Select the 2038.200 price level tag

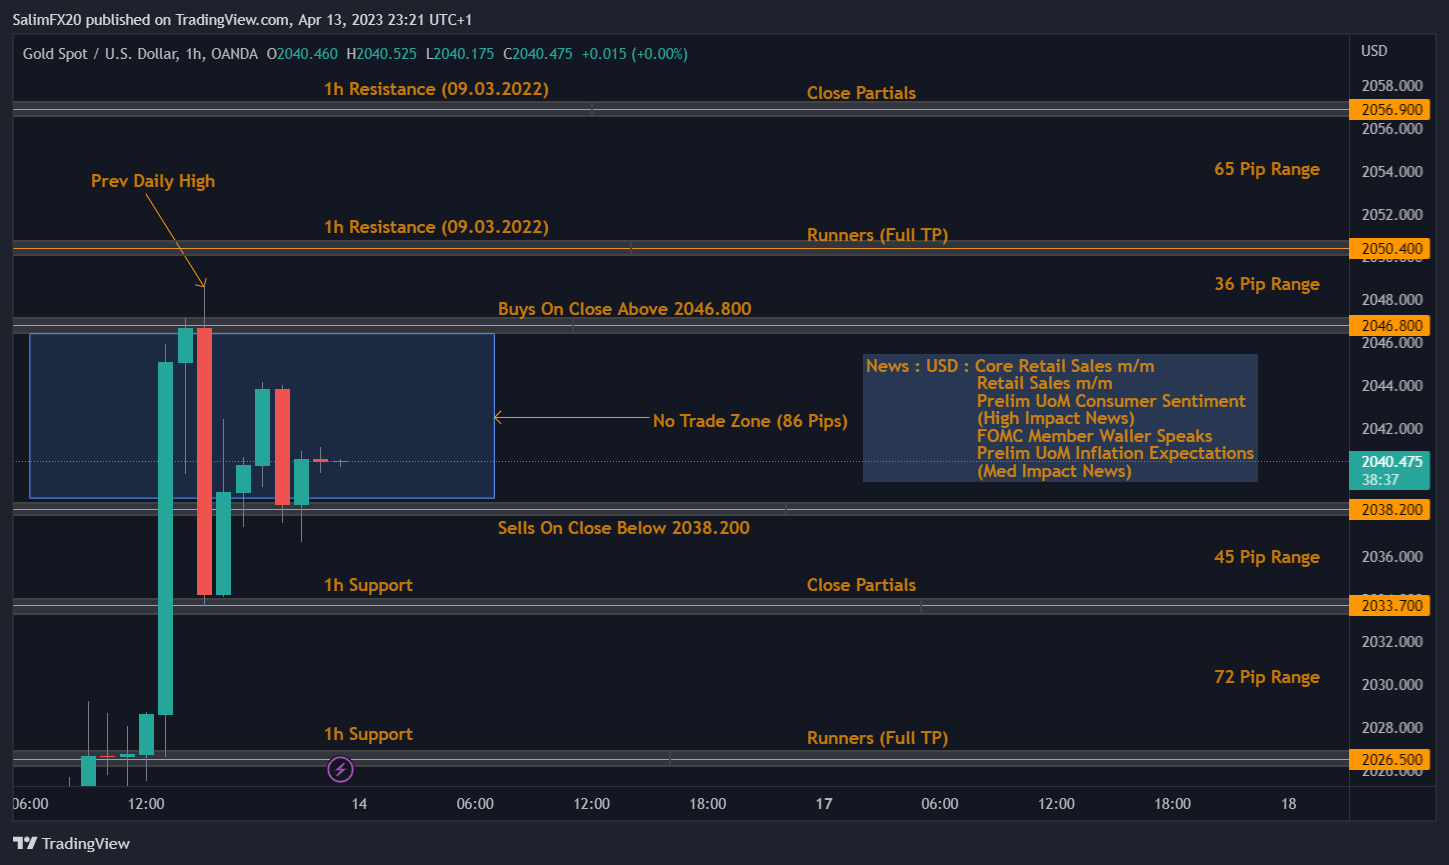1389,510
